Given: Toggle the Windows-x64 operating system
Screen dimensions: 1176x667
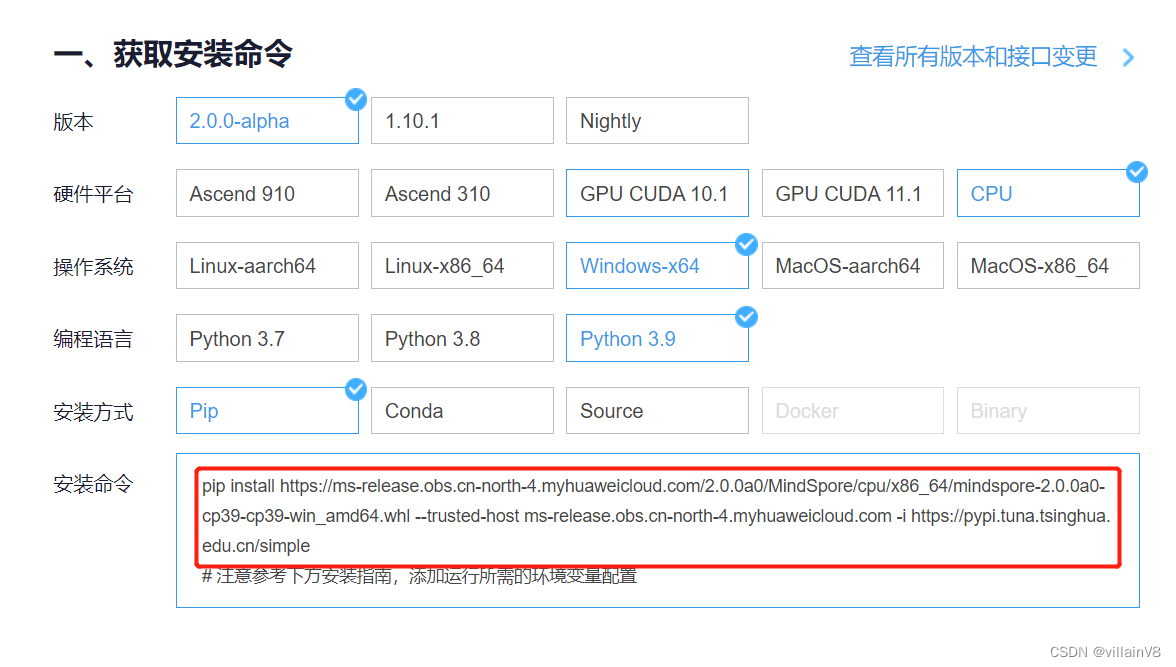Looking at the screenshot, I should click(657, 265).
